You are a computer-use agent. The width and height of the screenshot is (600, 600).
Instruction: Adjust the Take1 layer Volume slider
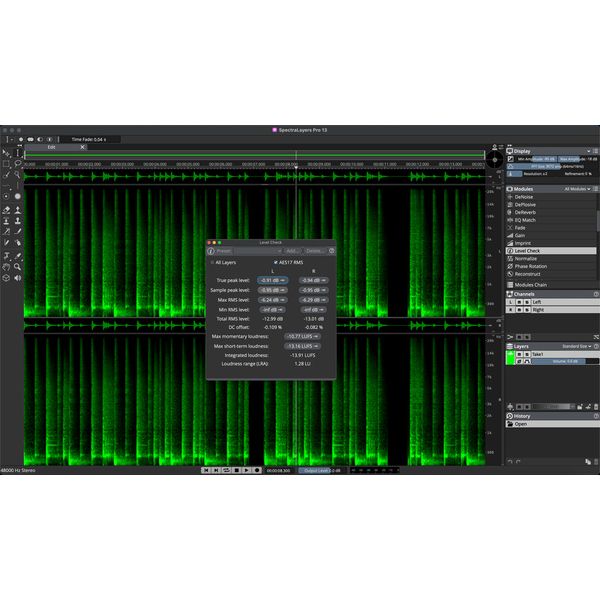click(x=565, y=361)
